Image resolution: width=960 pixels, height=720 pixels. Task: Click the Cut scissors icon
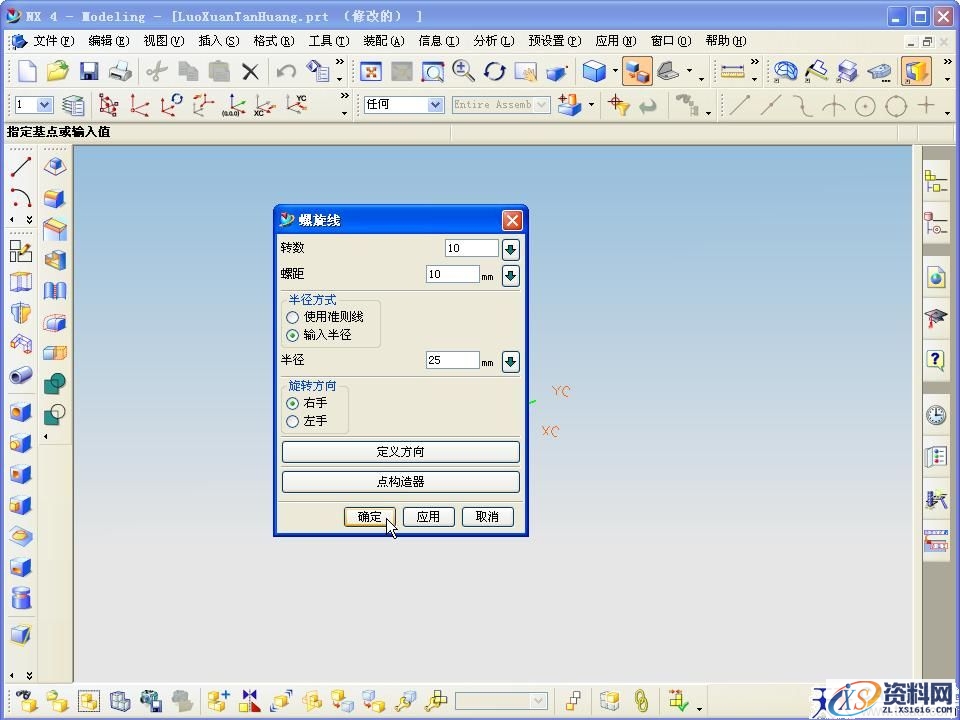click(156, 71)
